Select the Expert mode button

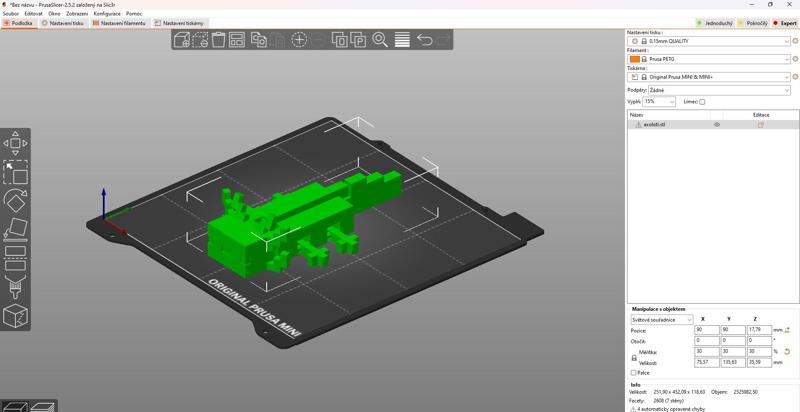click(x=783, y=23)
